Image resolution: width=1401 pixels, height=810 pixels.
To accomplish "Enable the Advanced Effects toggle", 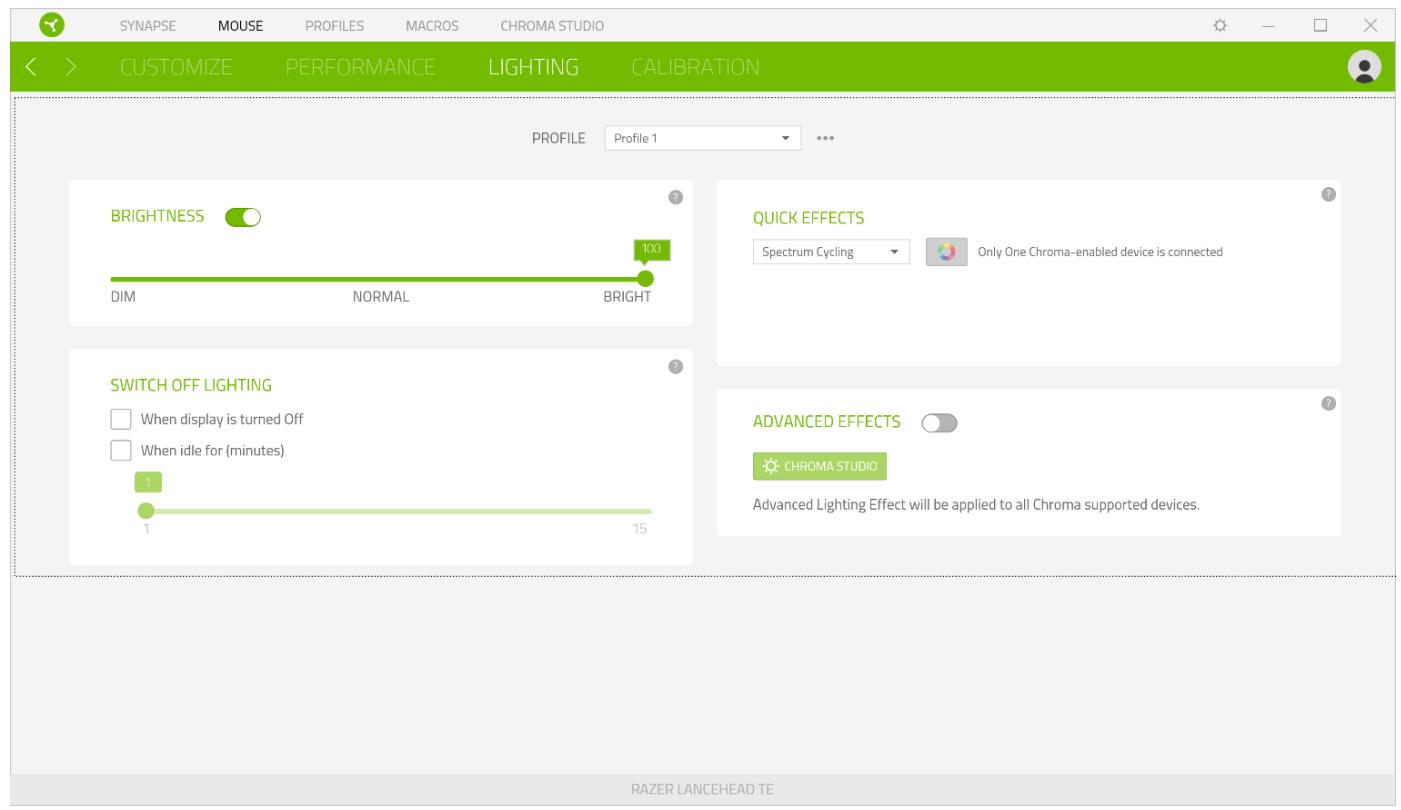I will tap(940, 423).
